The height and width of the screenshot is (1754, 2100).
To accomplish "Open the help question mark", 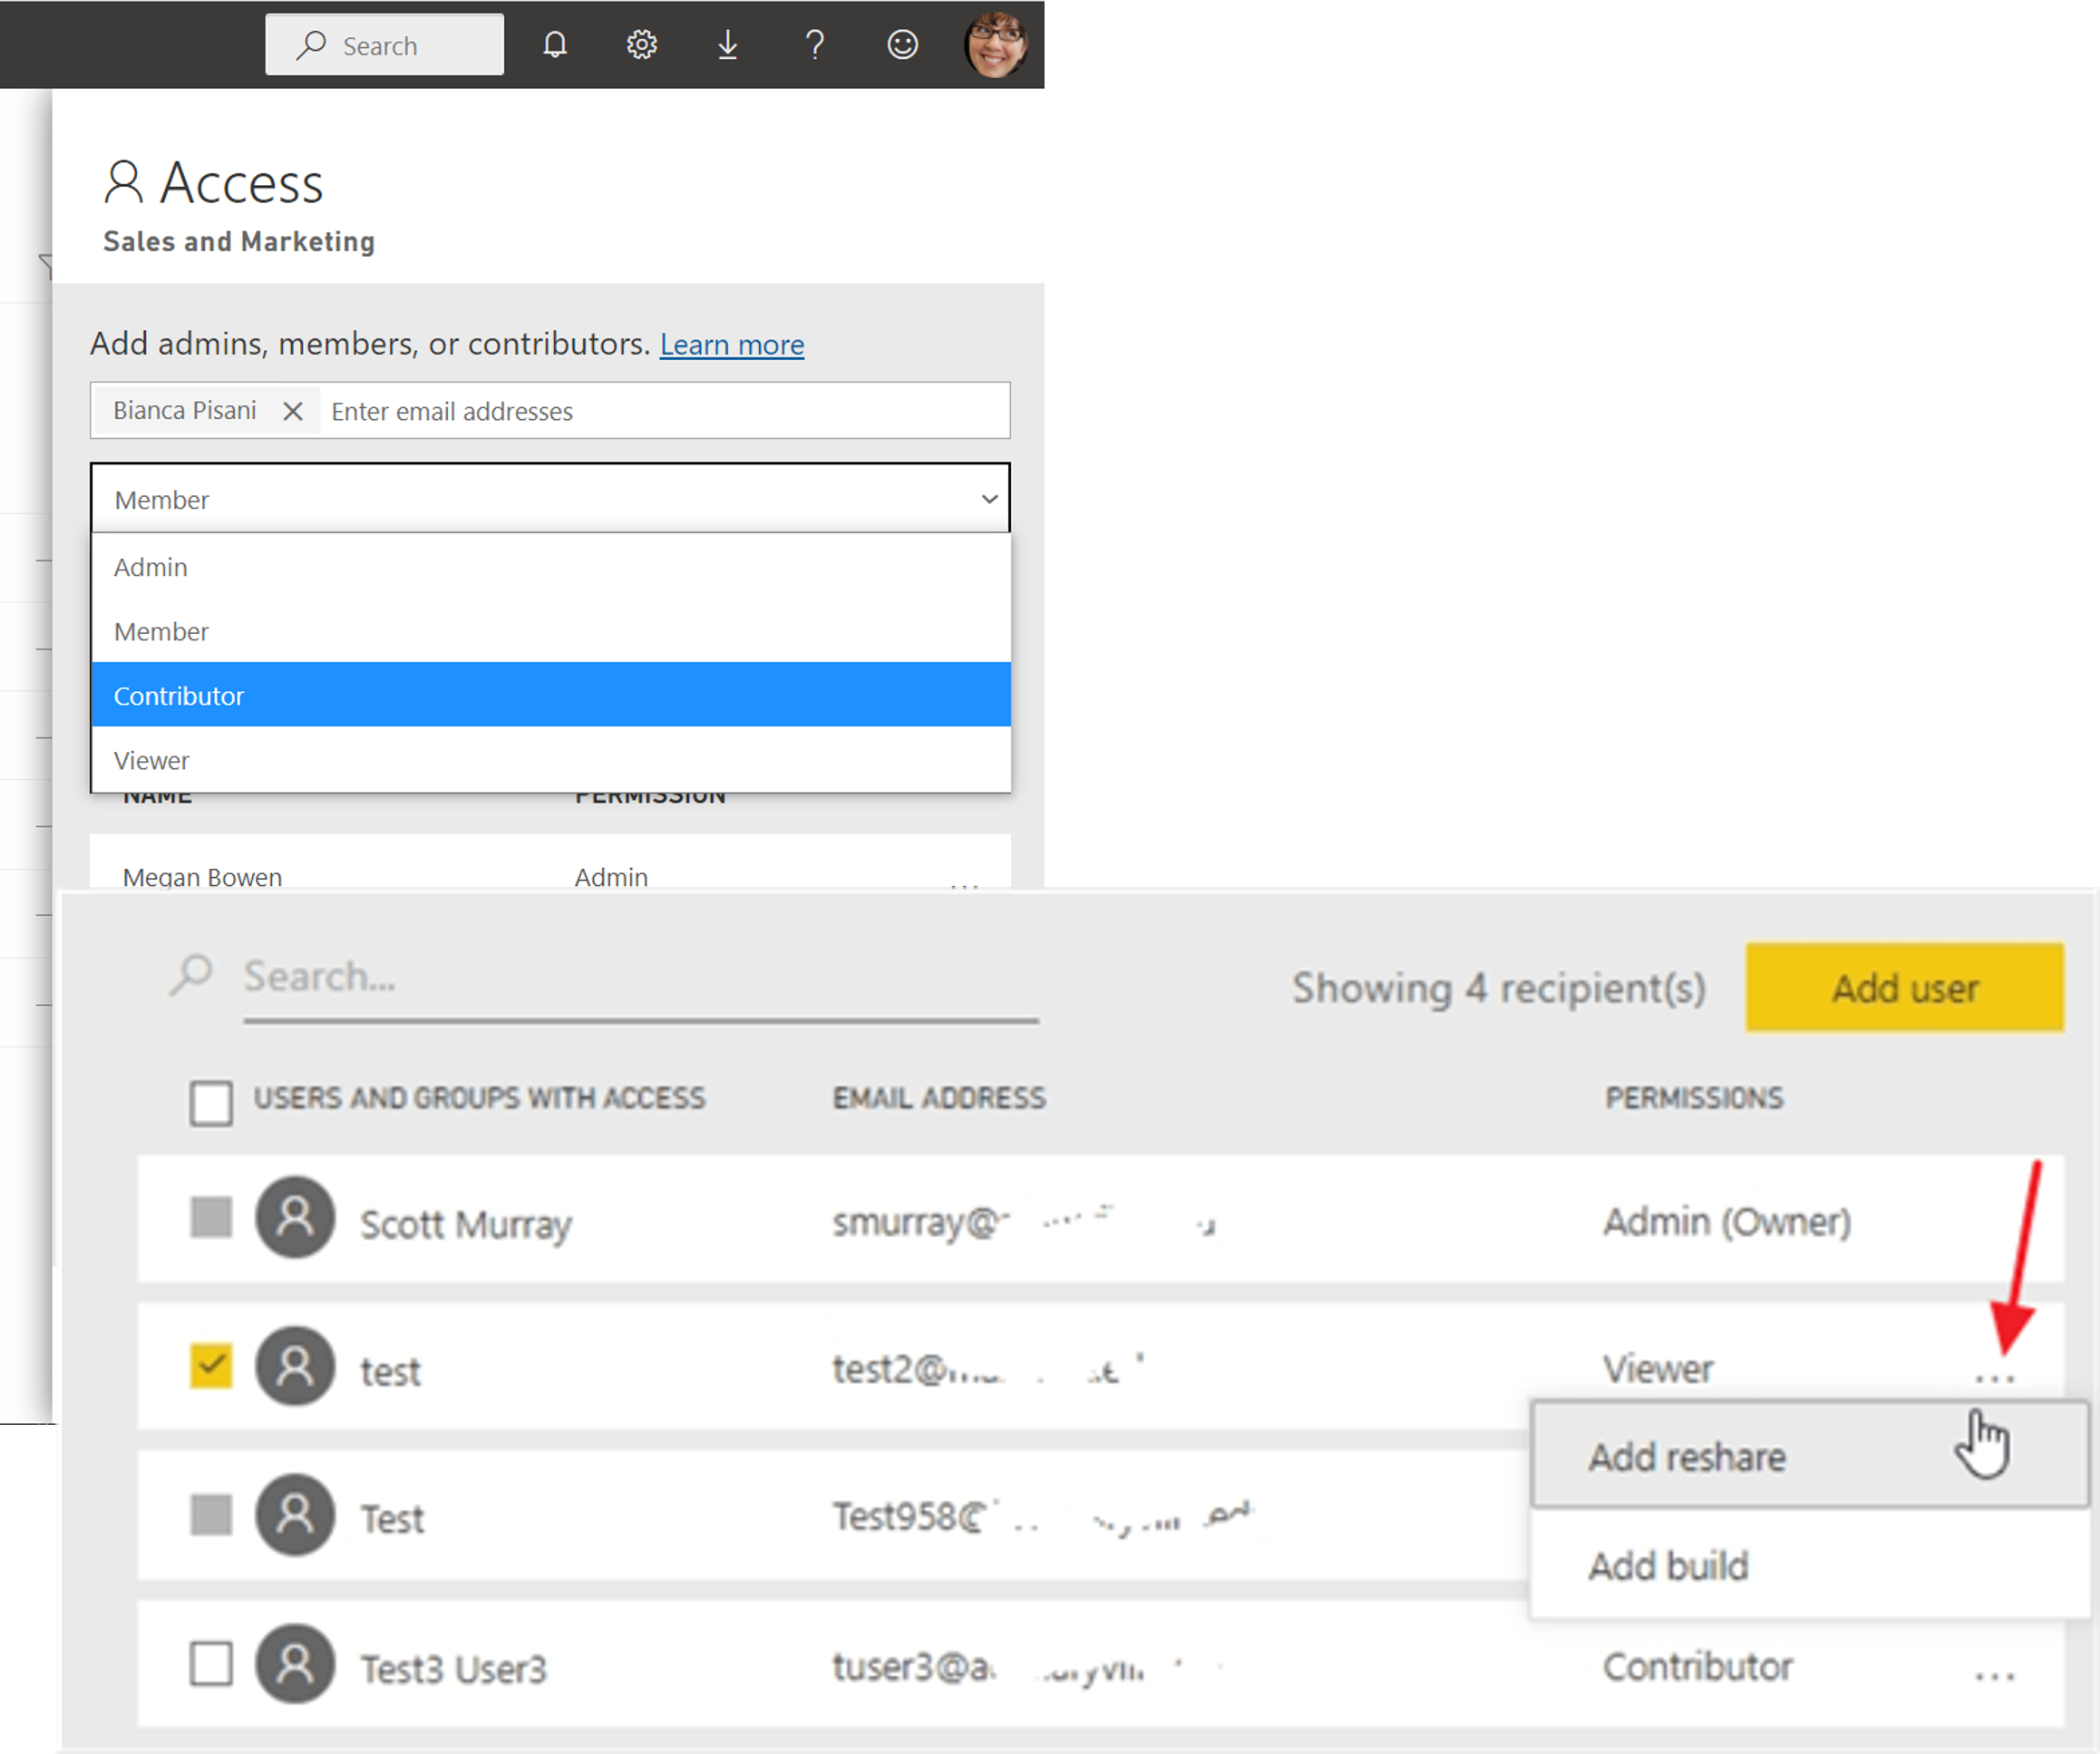I will 815,45.
